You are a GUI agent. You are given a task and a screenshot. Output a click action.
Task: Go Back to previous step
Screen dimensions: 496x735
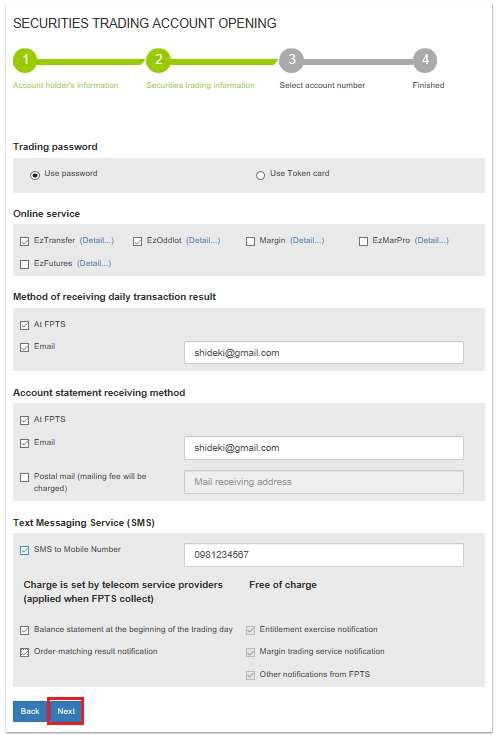pos(30,711)
